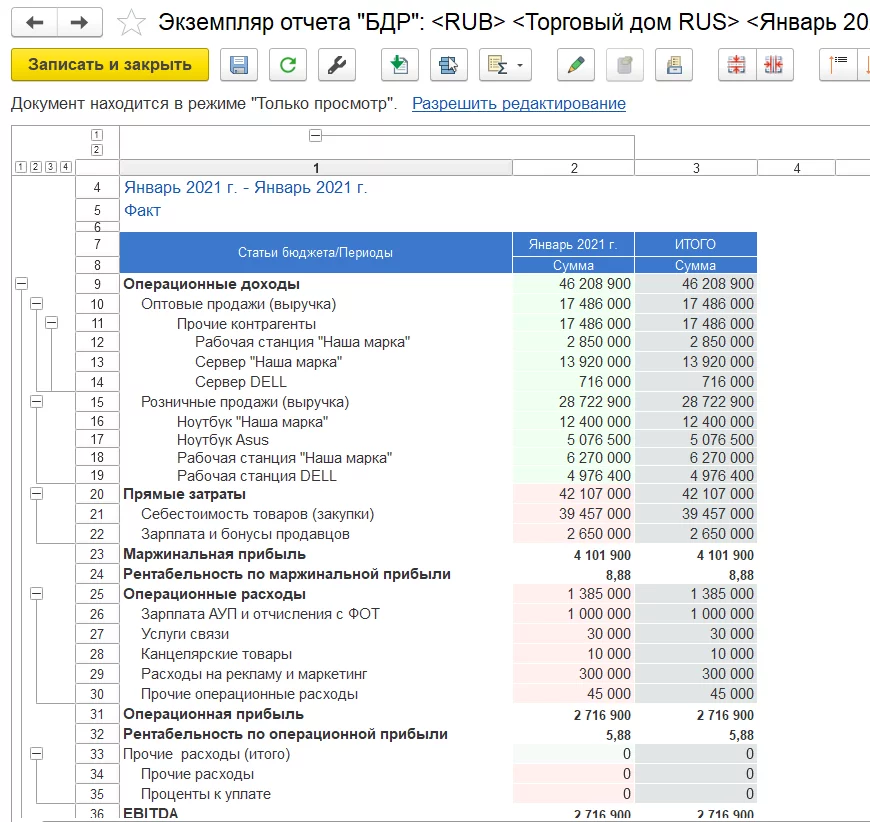The image size is (870, 822).
Task: Collapse the column group above column 1
Action: point(316,135)
